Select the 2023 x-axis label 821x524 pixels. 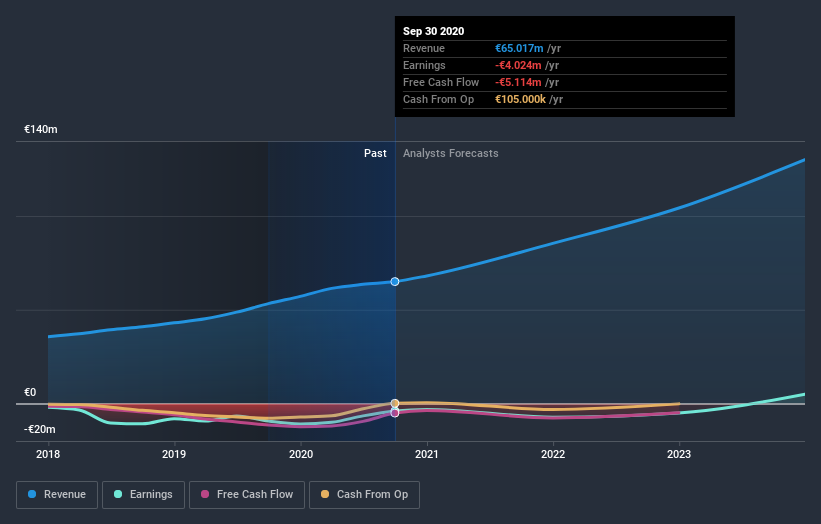[x=679, y=454]
